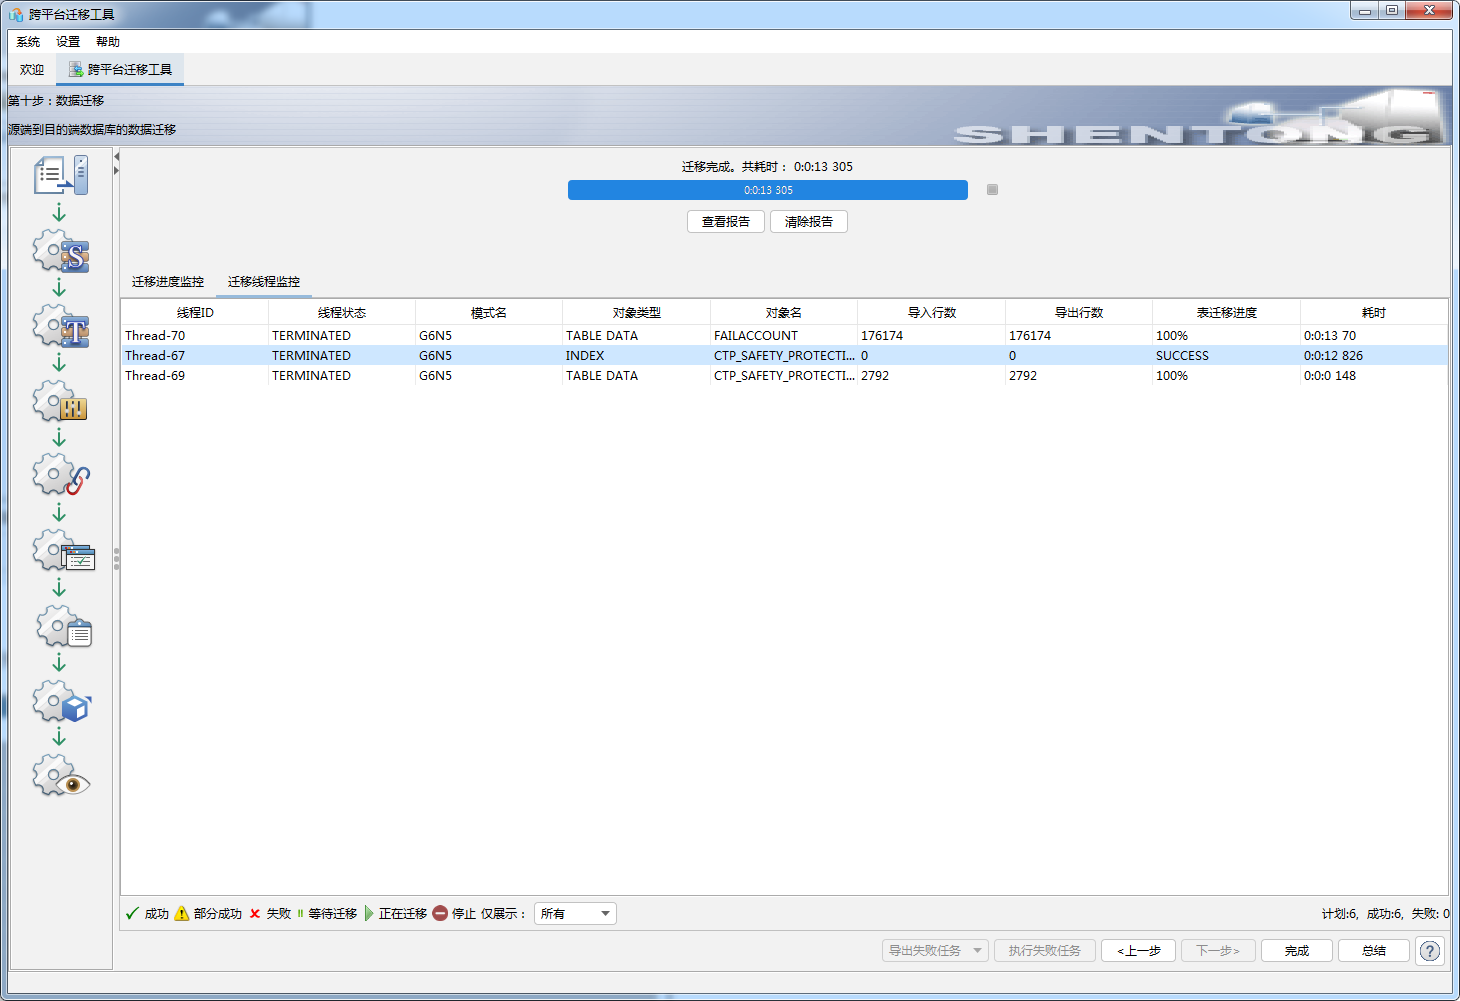Open the 仅展示 filter dropdown showing 所有
The width and height of the screenshot is (1460, 1001).
click(575, 914)
